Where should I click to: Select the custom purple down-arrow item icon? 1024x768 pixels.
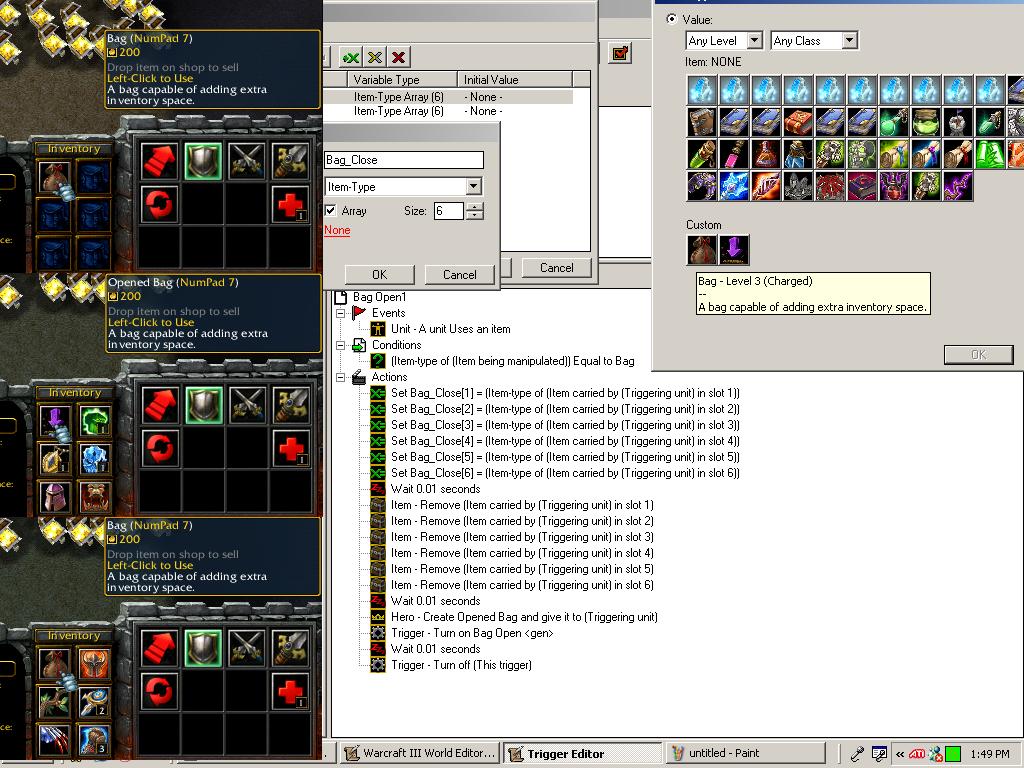734,249
